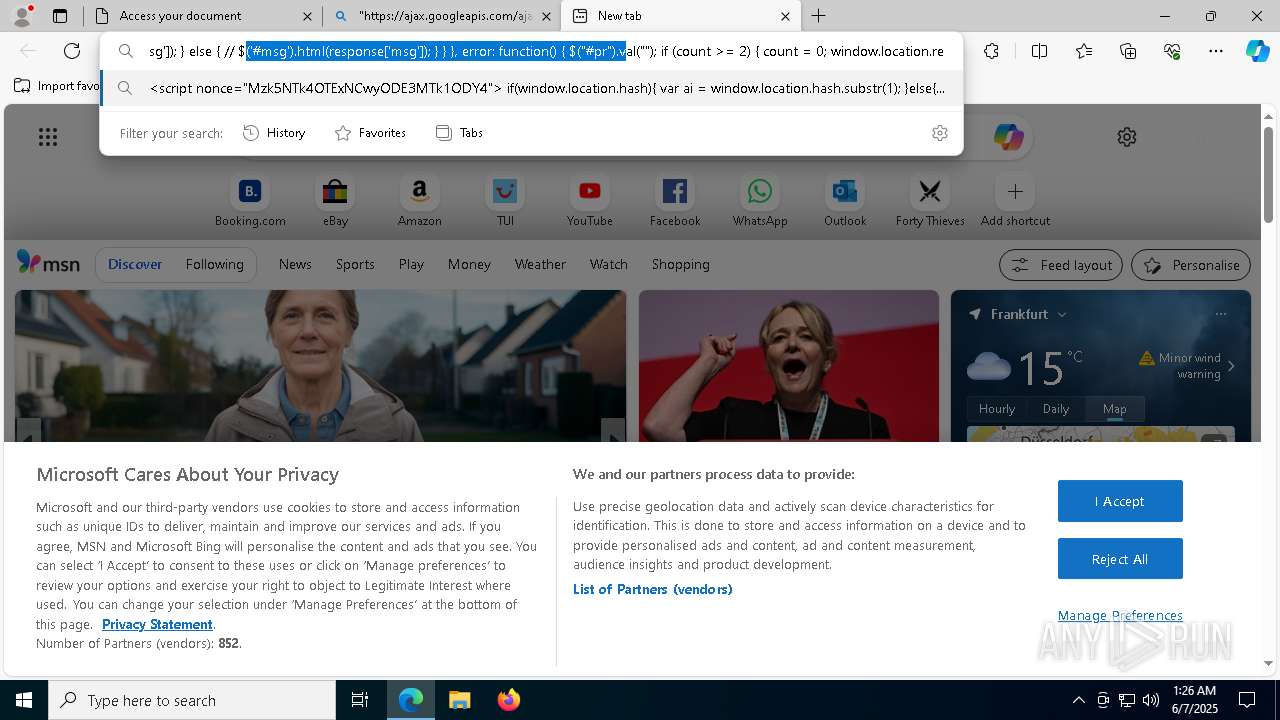Open address bar search settings gear
Screen dimensions: 1280x720
(939, 133)
